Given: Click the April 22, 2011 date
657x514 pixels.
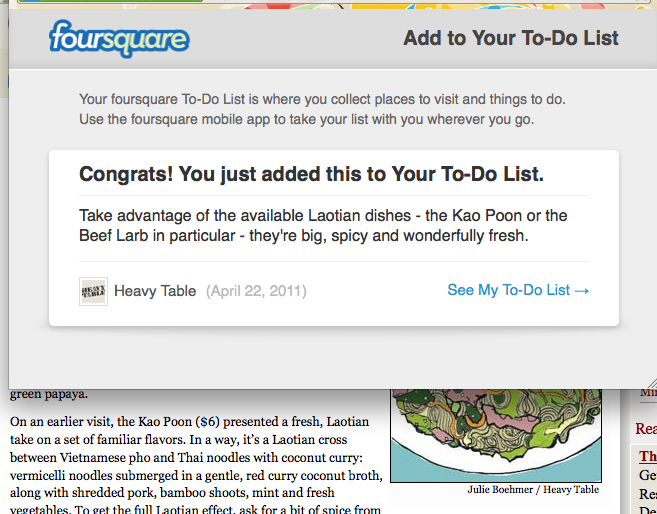Looking at the screenshot, I should (256, 291).
